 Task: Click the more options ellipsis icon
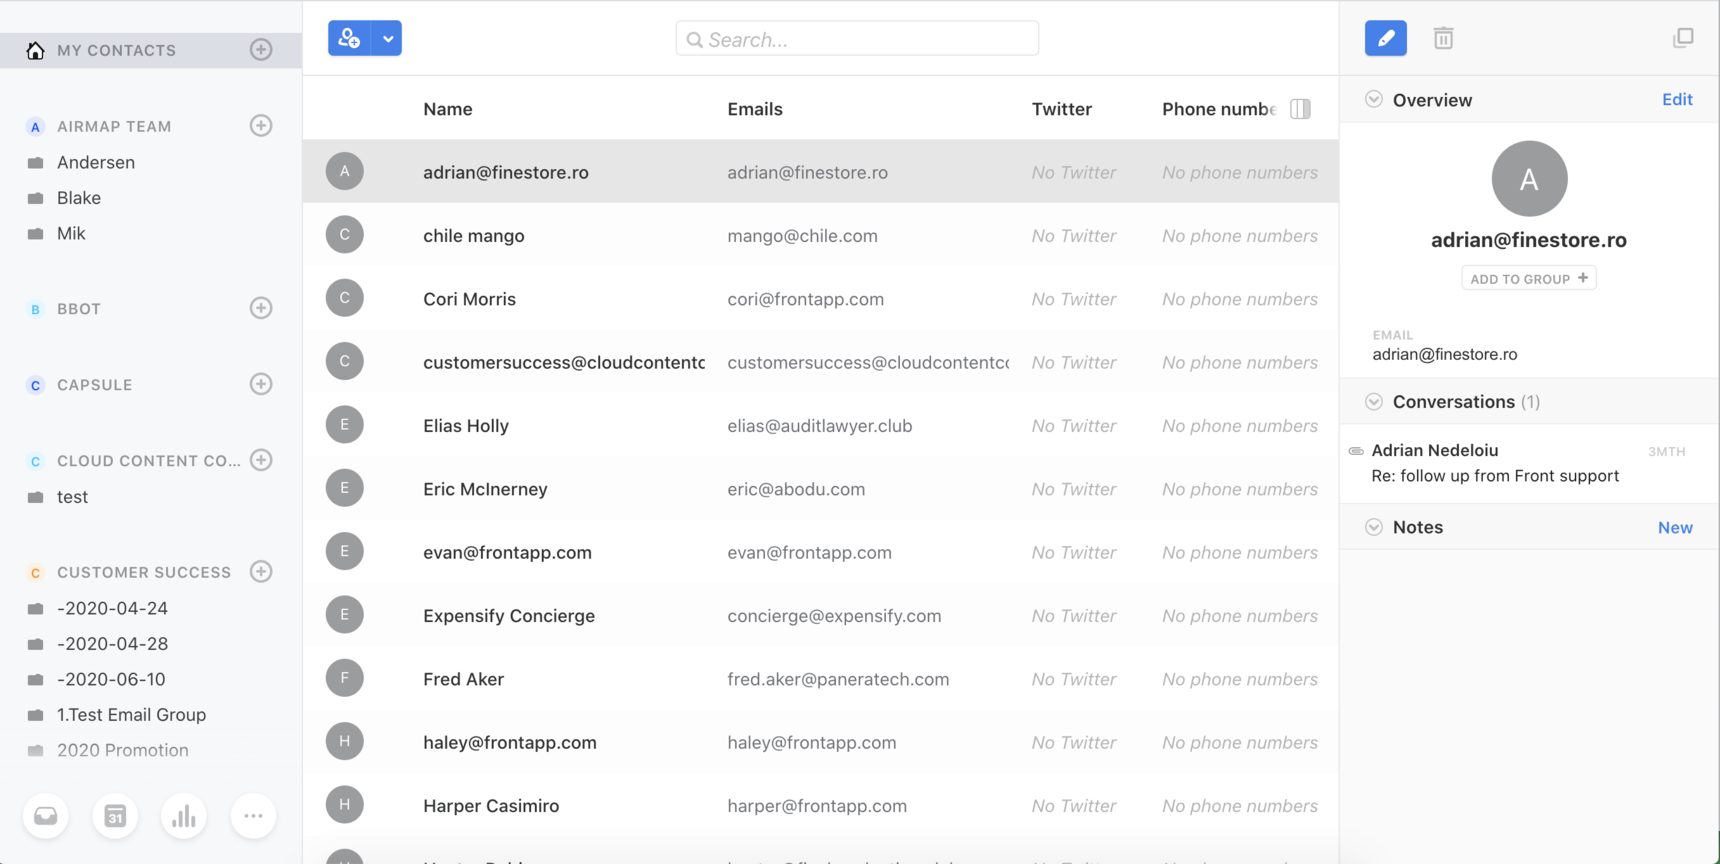(x=253, y=817)
